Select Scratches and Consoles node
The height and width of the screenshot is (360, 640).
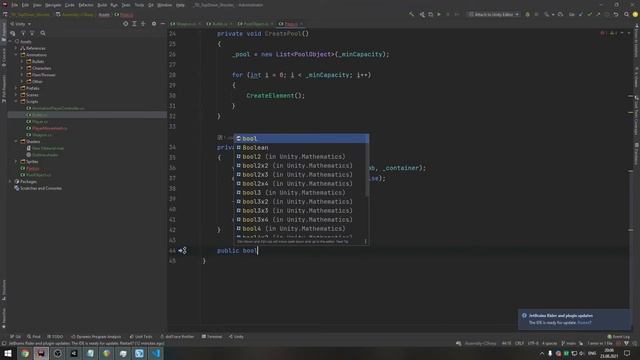(38, 188)
